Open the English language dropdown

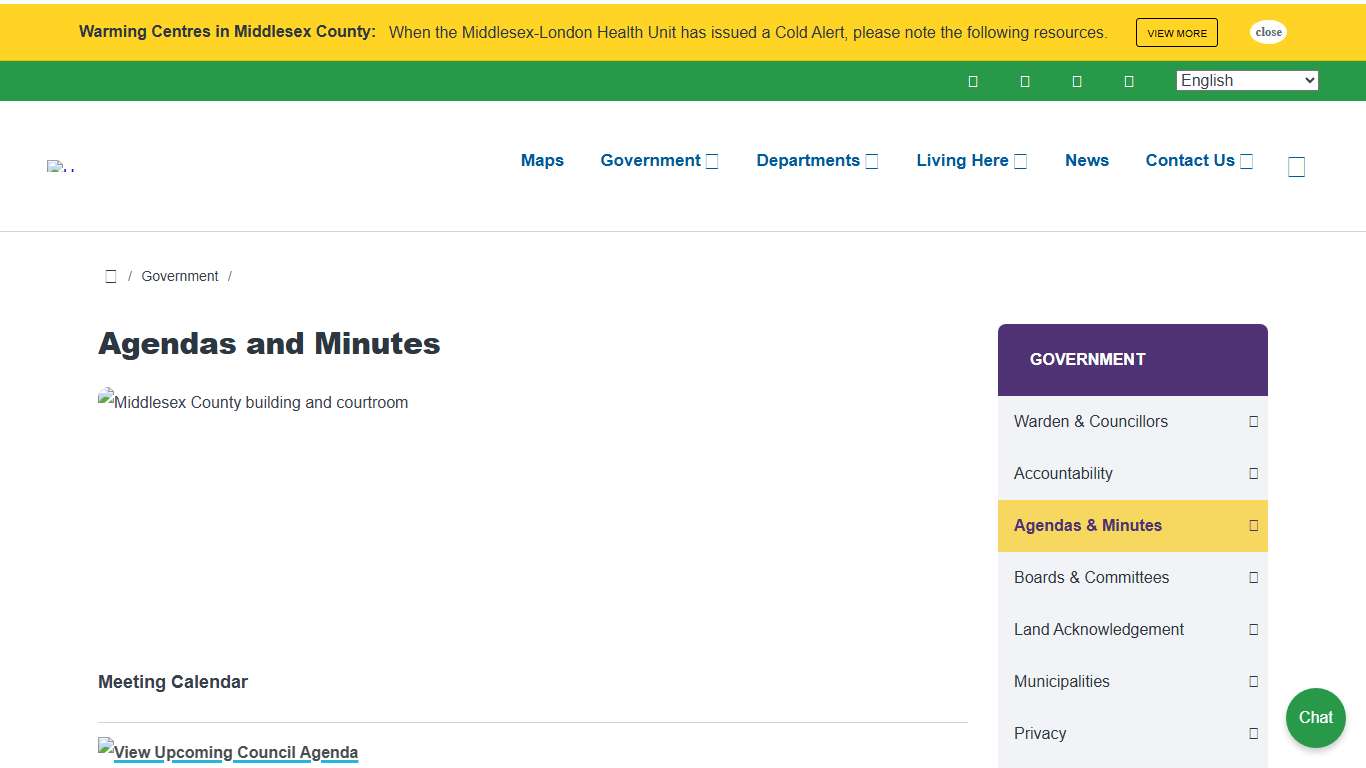coord(1247,80)
